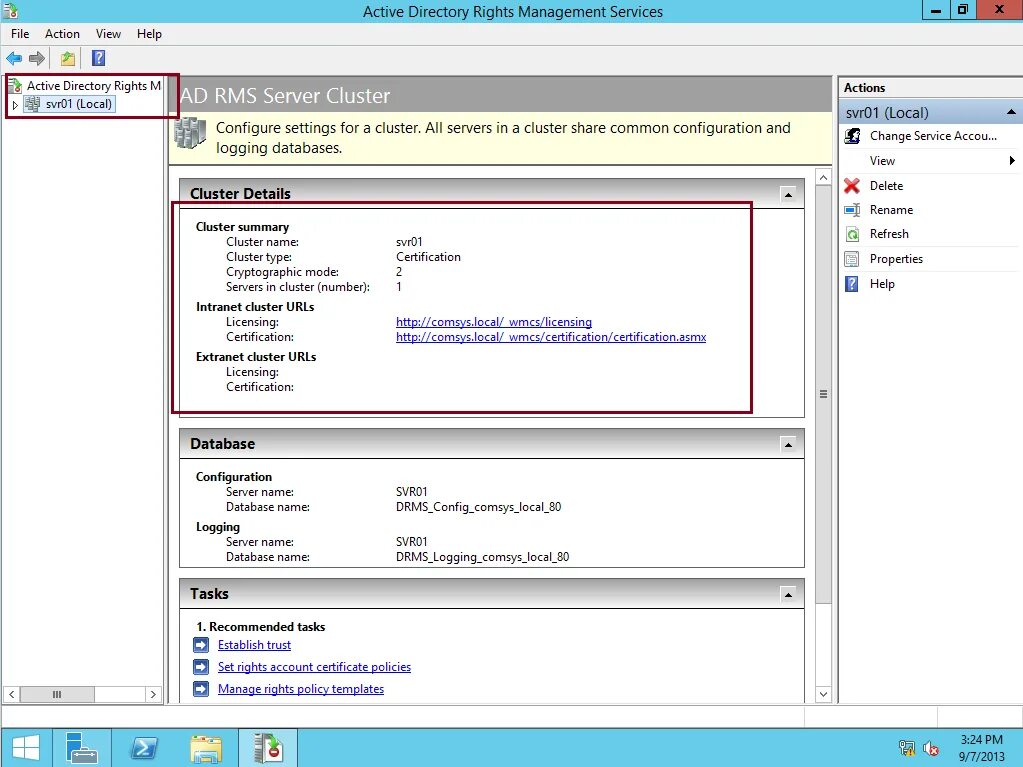Click the main pane scroll down arrow
Screen dimensions: 1023x767
823,695
